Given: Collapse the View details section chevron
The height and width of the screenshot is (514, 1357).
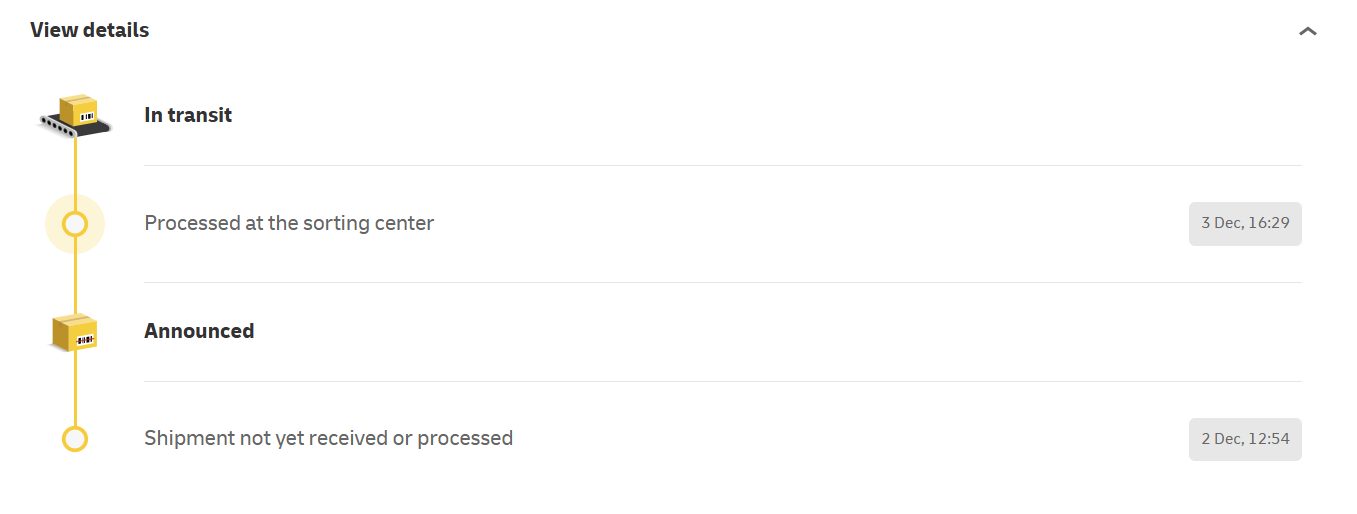Looking at the screenshot, I should click(1307, 31).
